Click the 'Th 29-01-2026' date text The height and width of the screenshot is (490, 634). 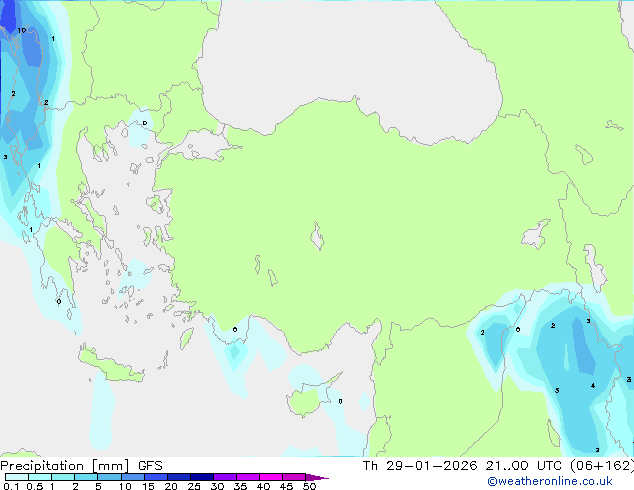pyautogui.click(x=420, y=466)
